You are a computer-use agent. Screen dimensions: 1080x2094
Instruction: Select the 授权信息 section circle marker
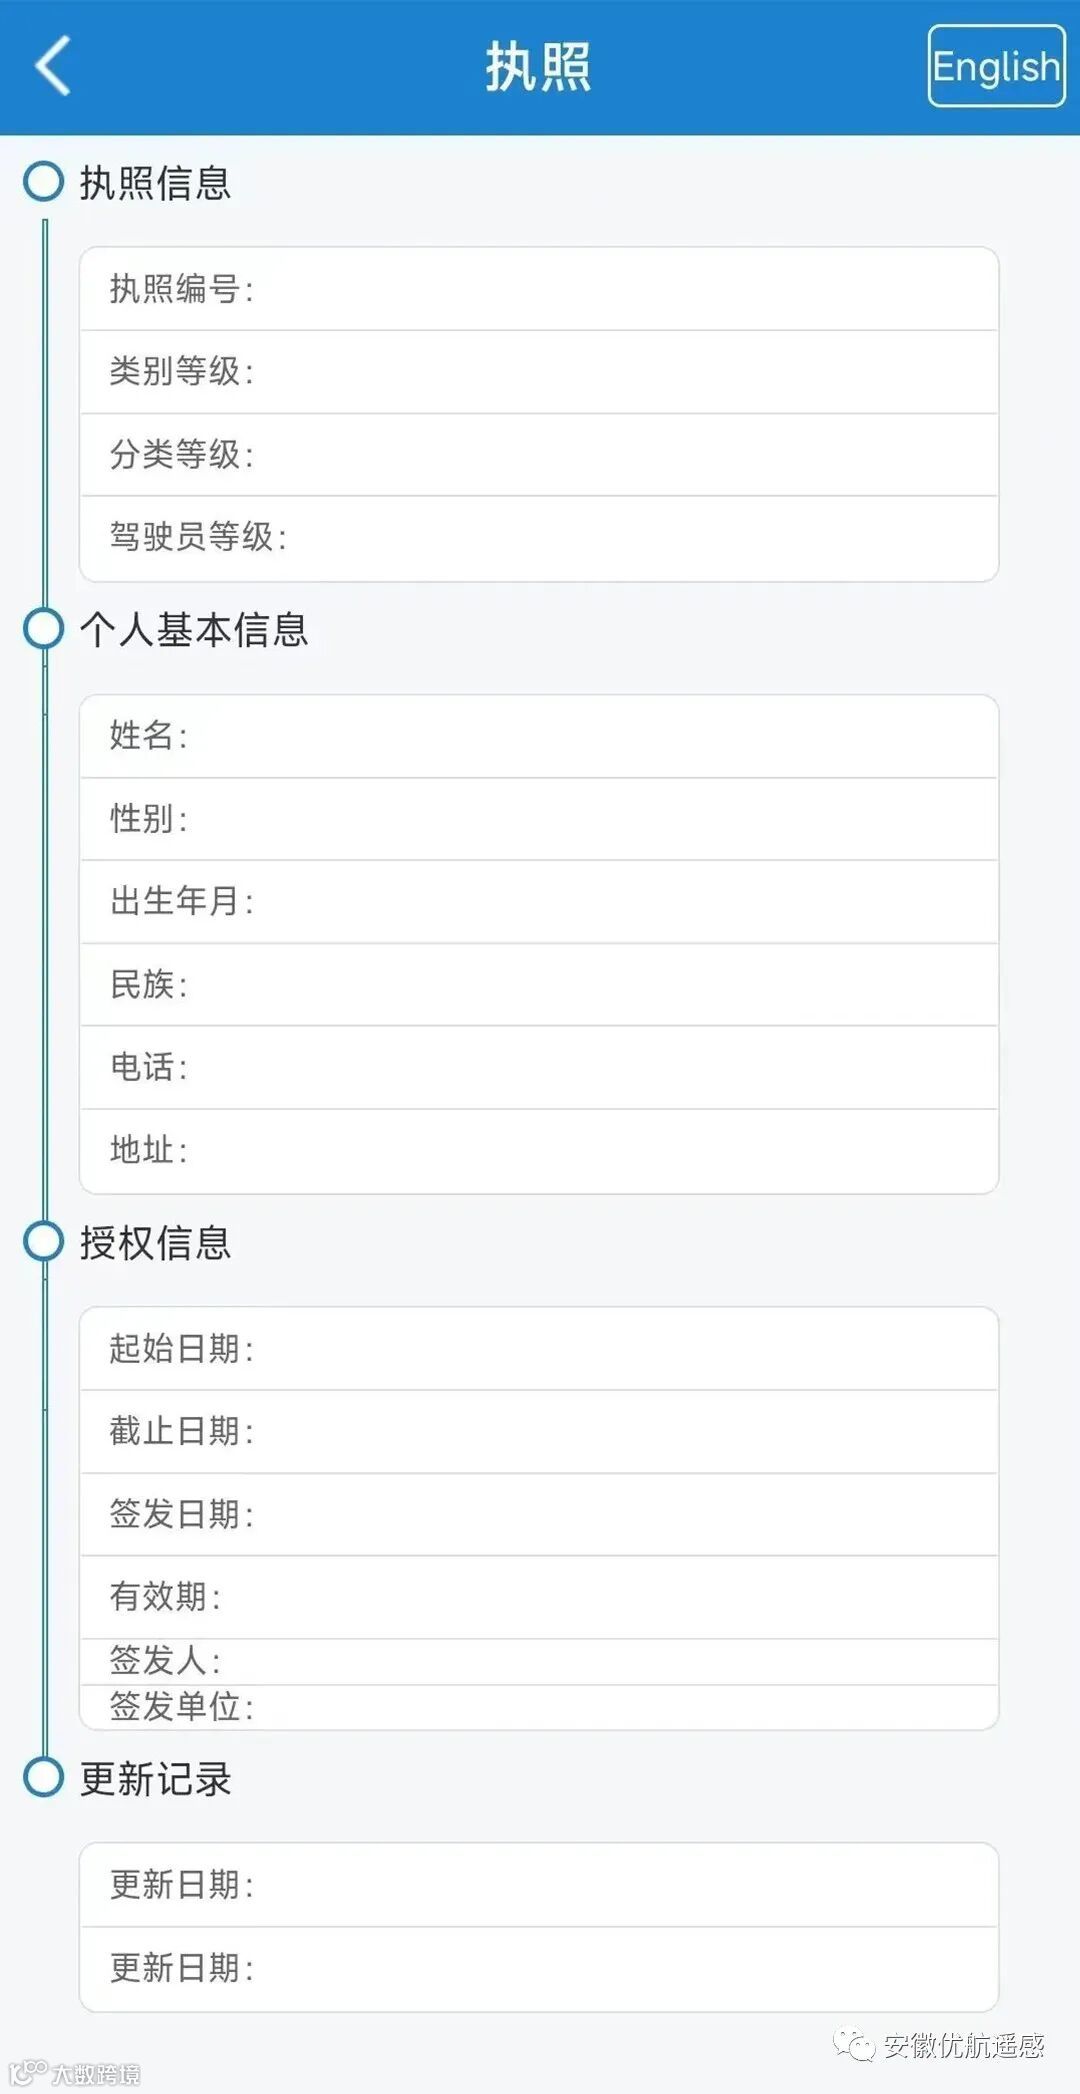tap(44, 1241)
